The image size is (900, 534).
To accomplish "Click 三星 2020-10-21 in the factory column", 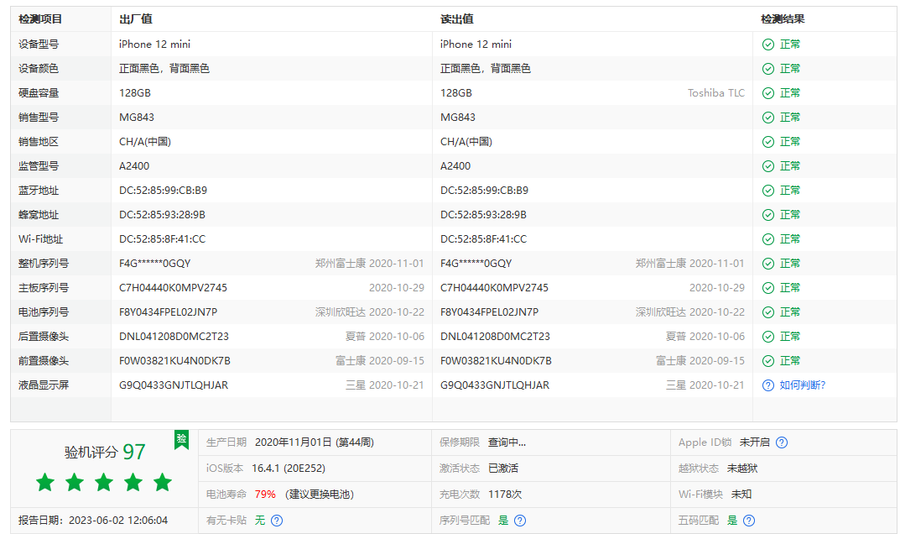I will pyautogui.click(x=385, y=385).
